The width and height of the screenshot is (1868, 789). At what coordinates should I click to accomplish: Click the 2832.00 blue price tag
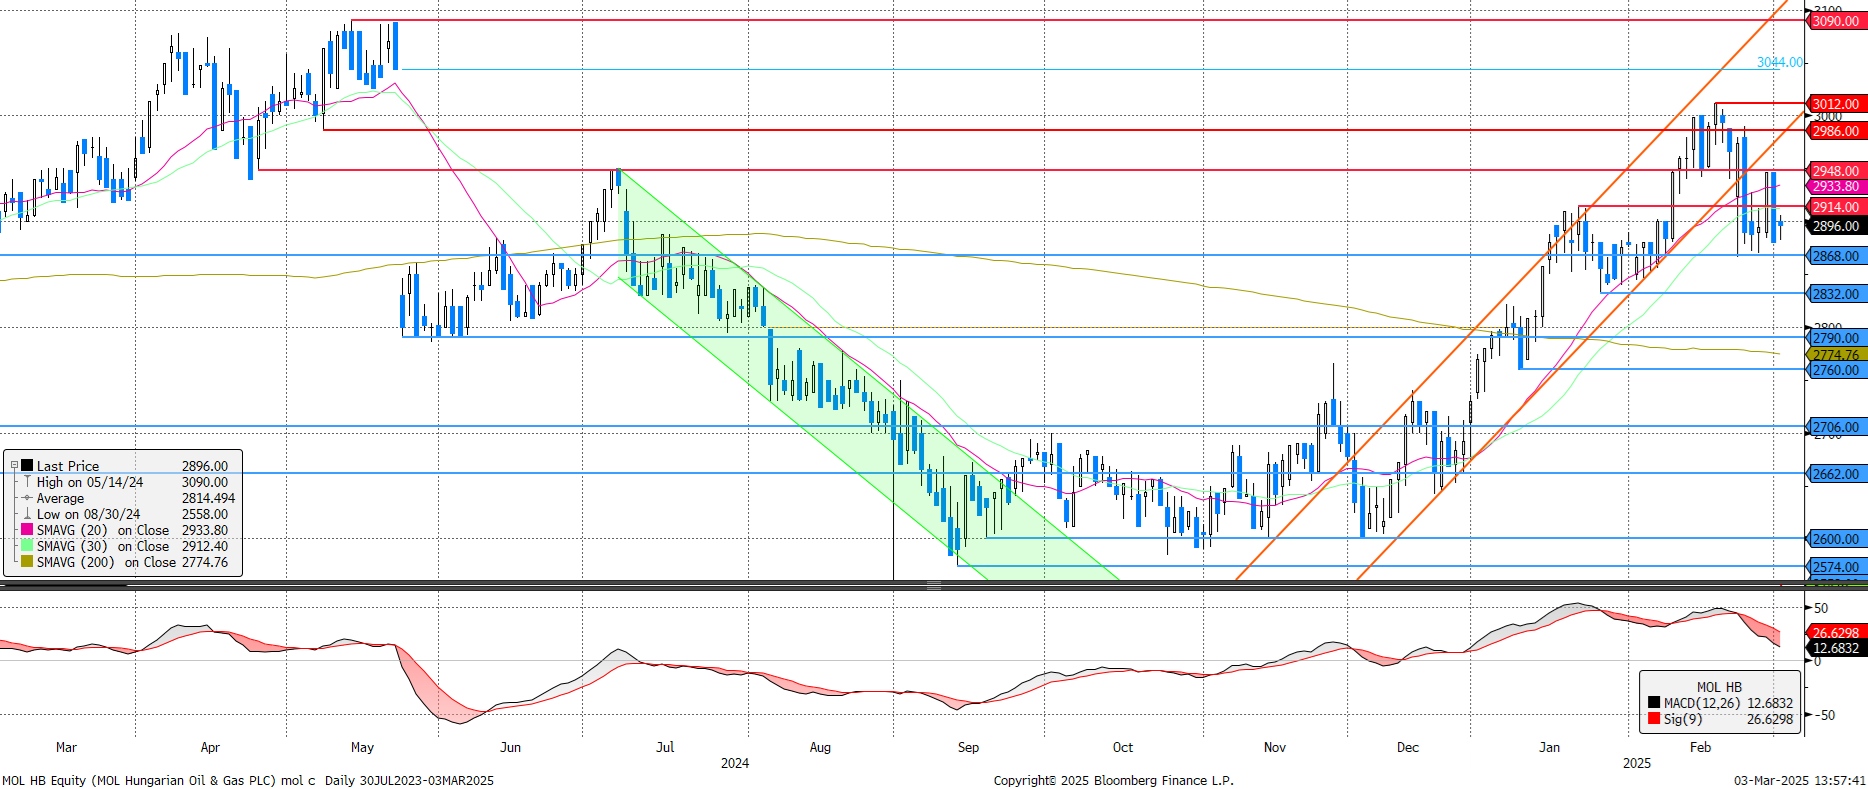coord(1837,294)
